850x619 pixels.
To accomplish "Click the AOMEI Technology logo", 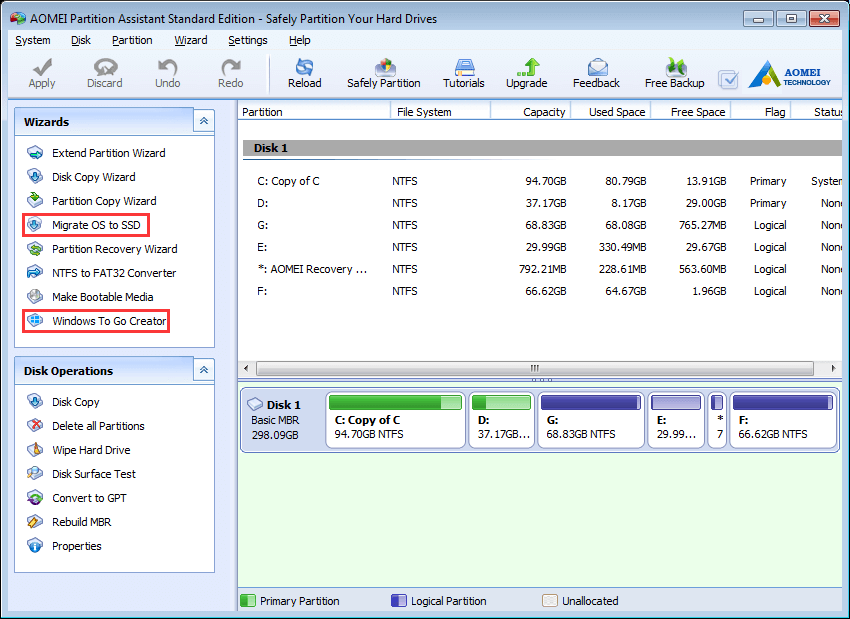I will click(789, 74).
